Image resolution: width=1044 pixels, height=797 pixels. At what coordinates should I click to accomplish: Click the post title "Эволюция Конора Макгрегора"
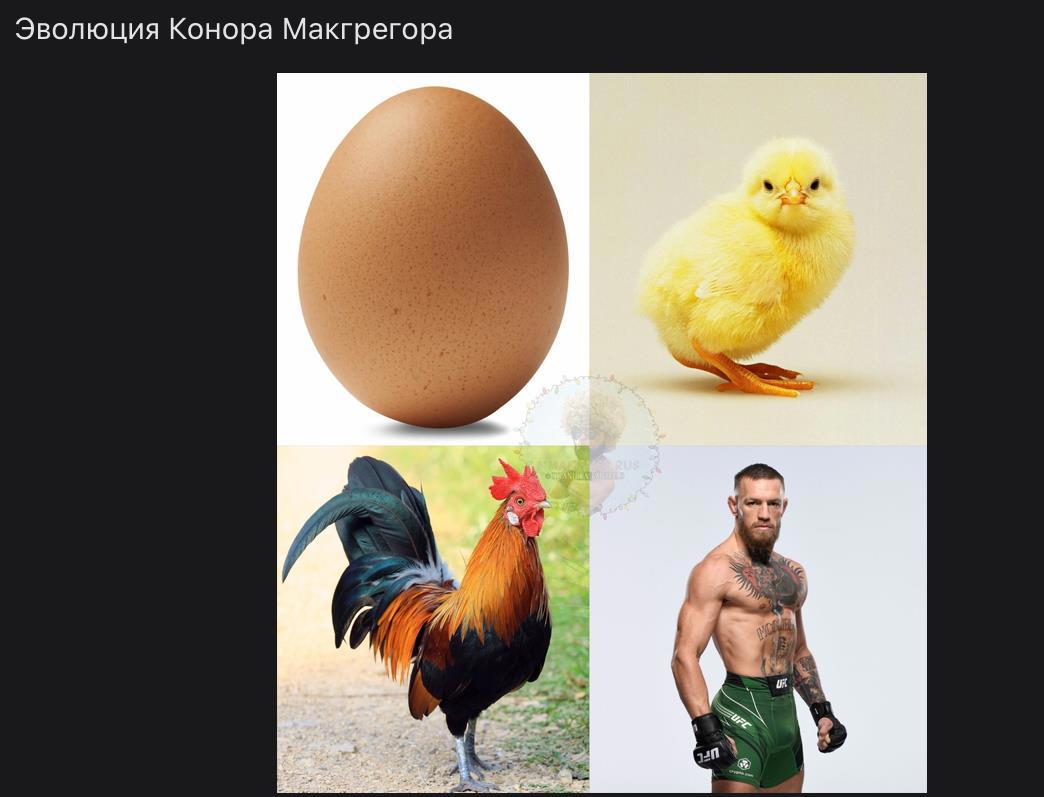(234, 30)
